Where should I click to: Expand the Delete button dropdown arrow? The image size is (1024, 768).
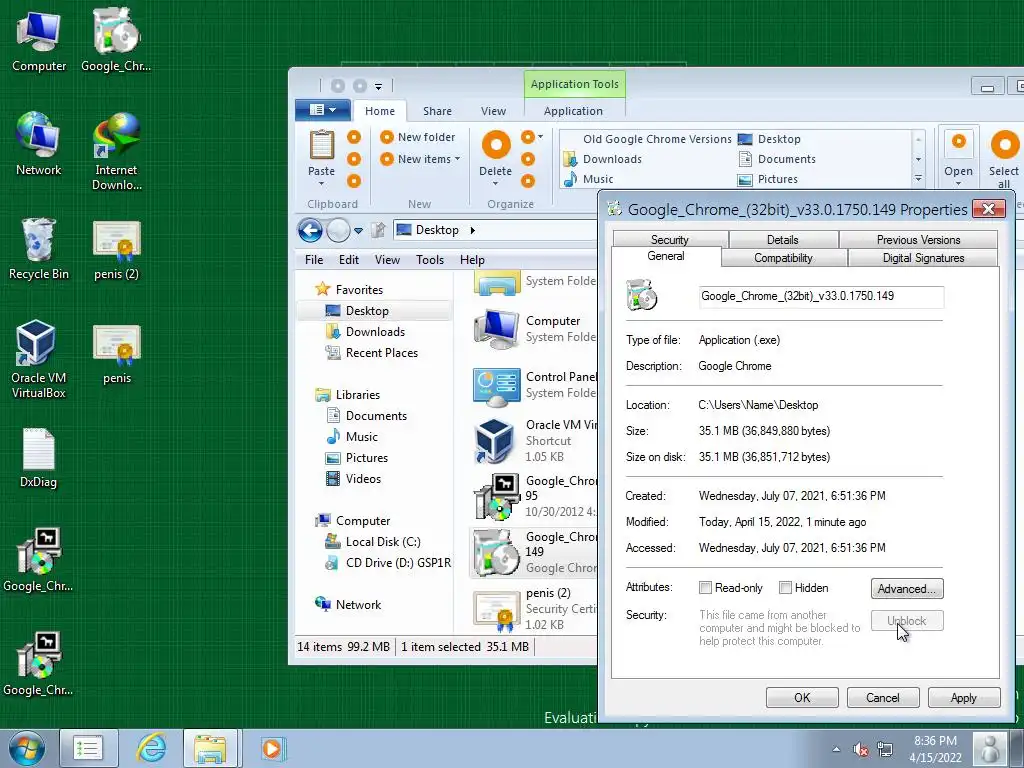pyautogui.click(x=496, y=184)
